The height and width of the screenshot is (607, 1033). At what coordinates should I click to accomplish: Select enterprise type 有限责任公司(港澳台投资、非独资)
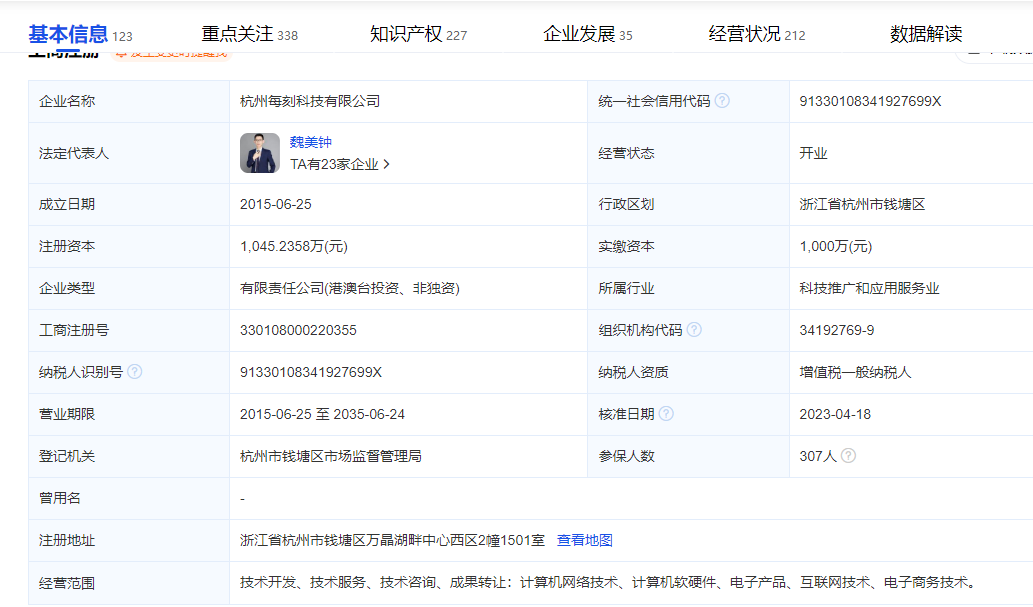pos(350,288)
